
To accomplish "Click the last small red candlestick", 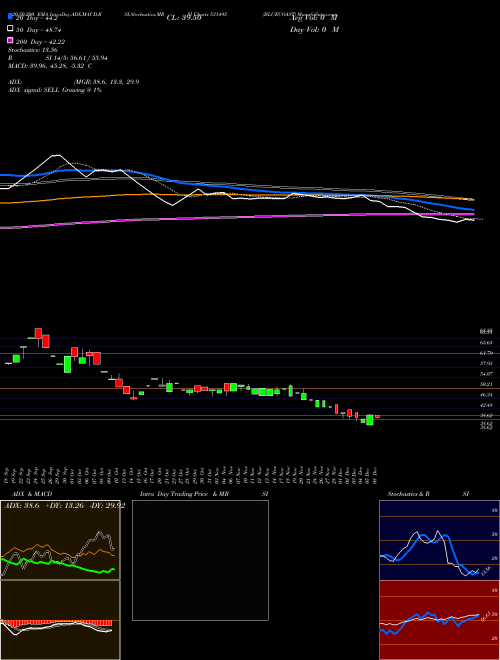I will (x=378, y=417).
